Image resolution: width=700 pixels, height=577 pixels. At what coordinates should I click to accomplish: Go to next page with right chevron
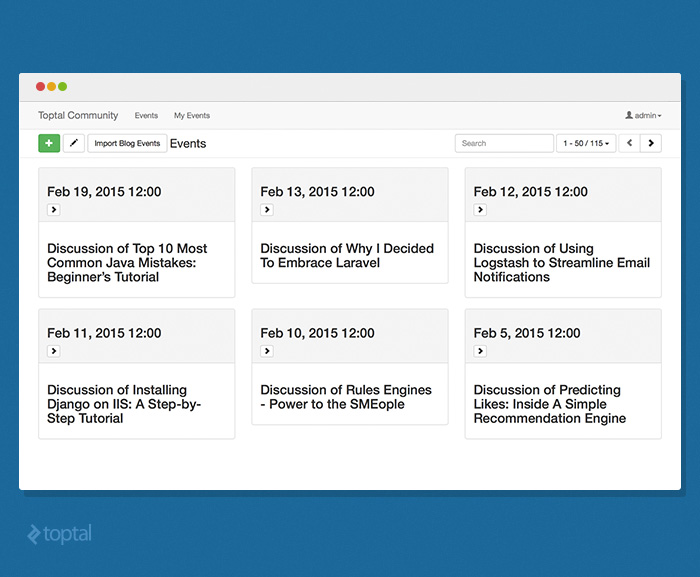click(x=651, y=143)
